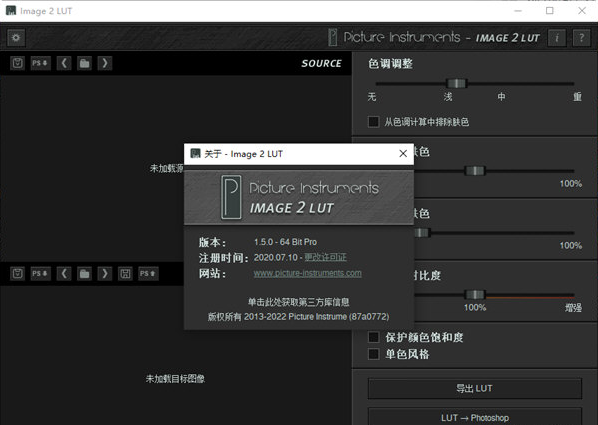Enable exclude skin tones from toning checkbox
This screenshot has height=425, width=598.
point(373,122)
